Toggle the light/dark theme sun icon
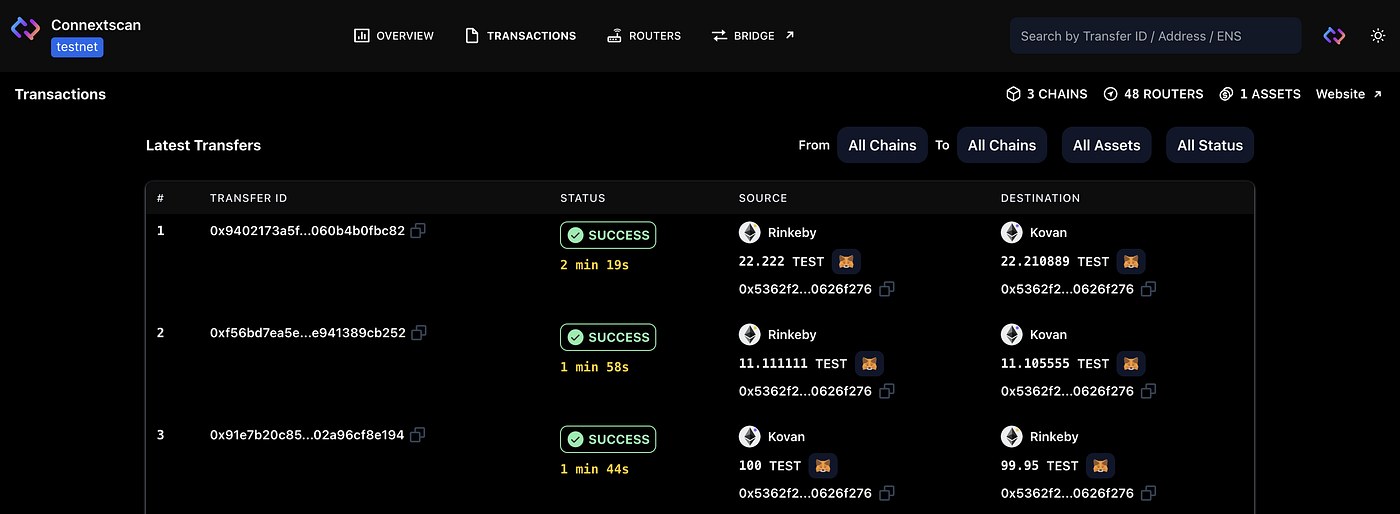 (x=1378, y=36)
